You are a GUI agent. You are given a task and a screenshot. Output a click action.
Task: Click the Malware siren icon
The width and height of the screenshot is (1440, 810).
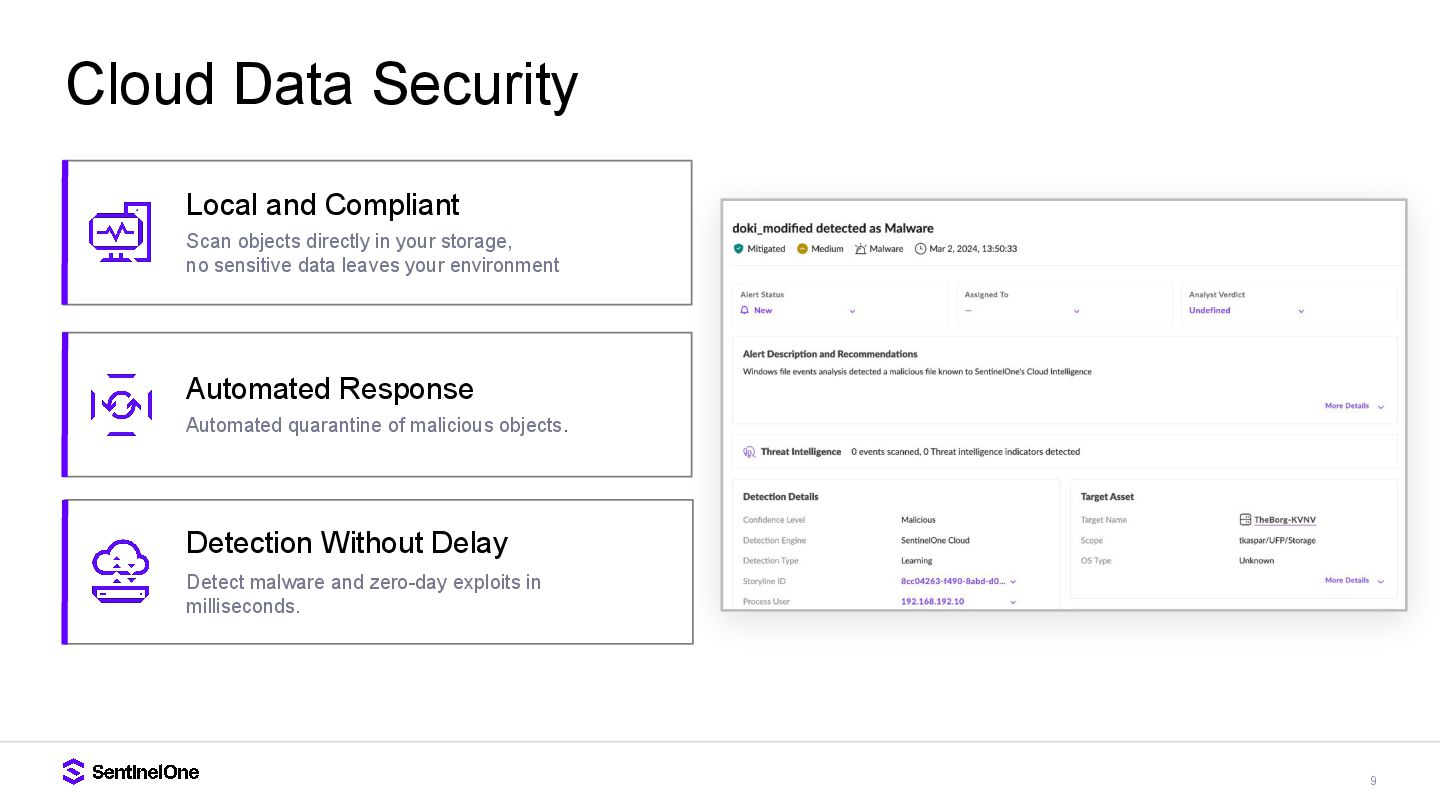pos(860,249)
